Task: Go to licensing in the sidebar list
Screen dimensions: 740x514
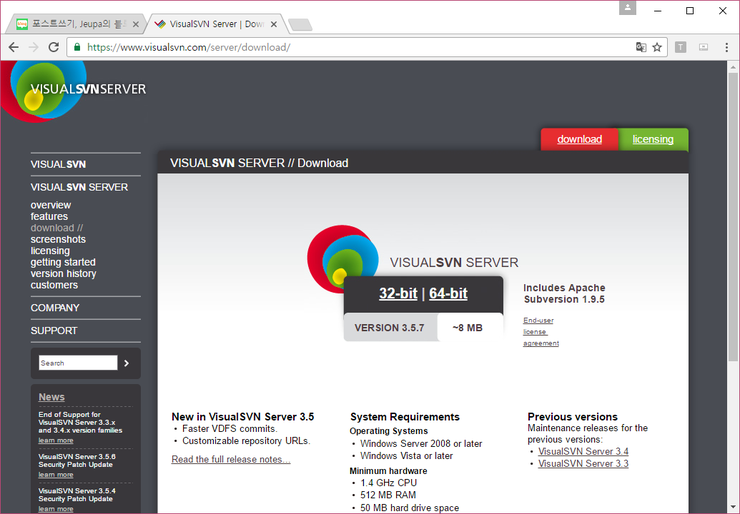Action: click(x=50, y=251)
